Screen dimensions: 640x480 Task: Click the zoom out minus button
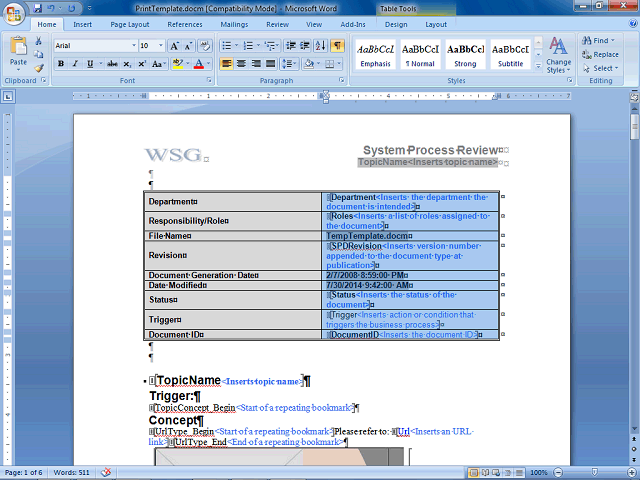558,472
